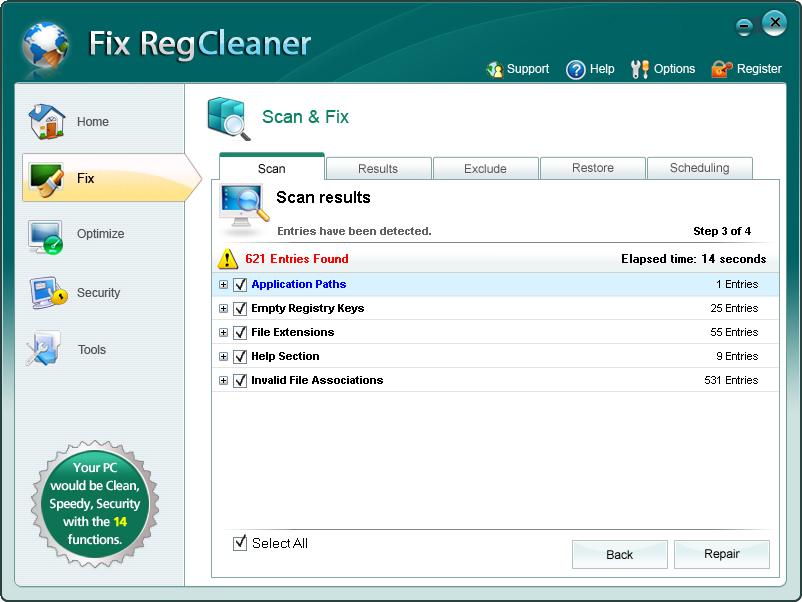This screenshot has width=802, height=602.
Task: Switch to the Results tab
Action: click(x=378, y=169)
